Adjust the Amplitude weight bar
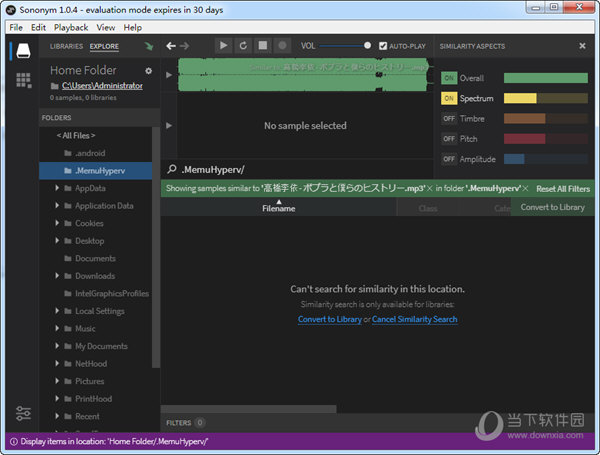Viewport: 600px width, 455px height. (x=546, y=159)
